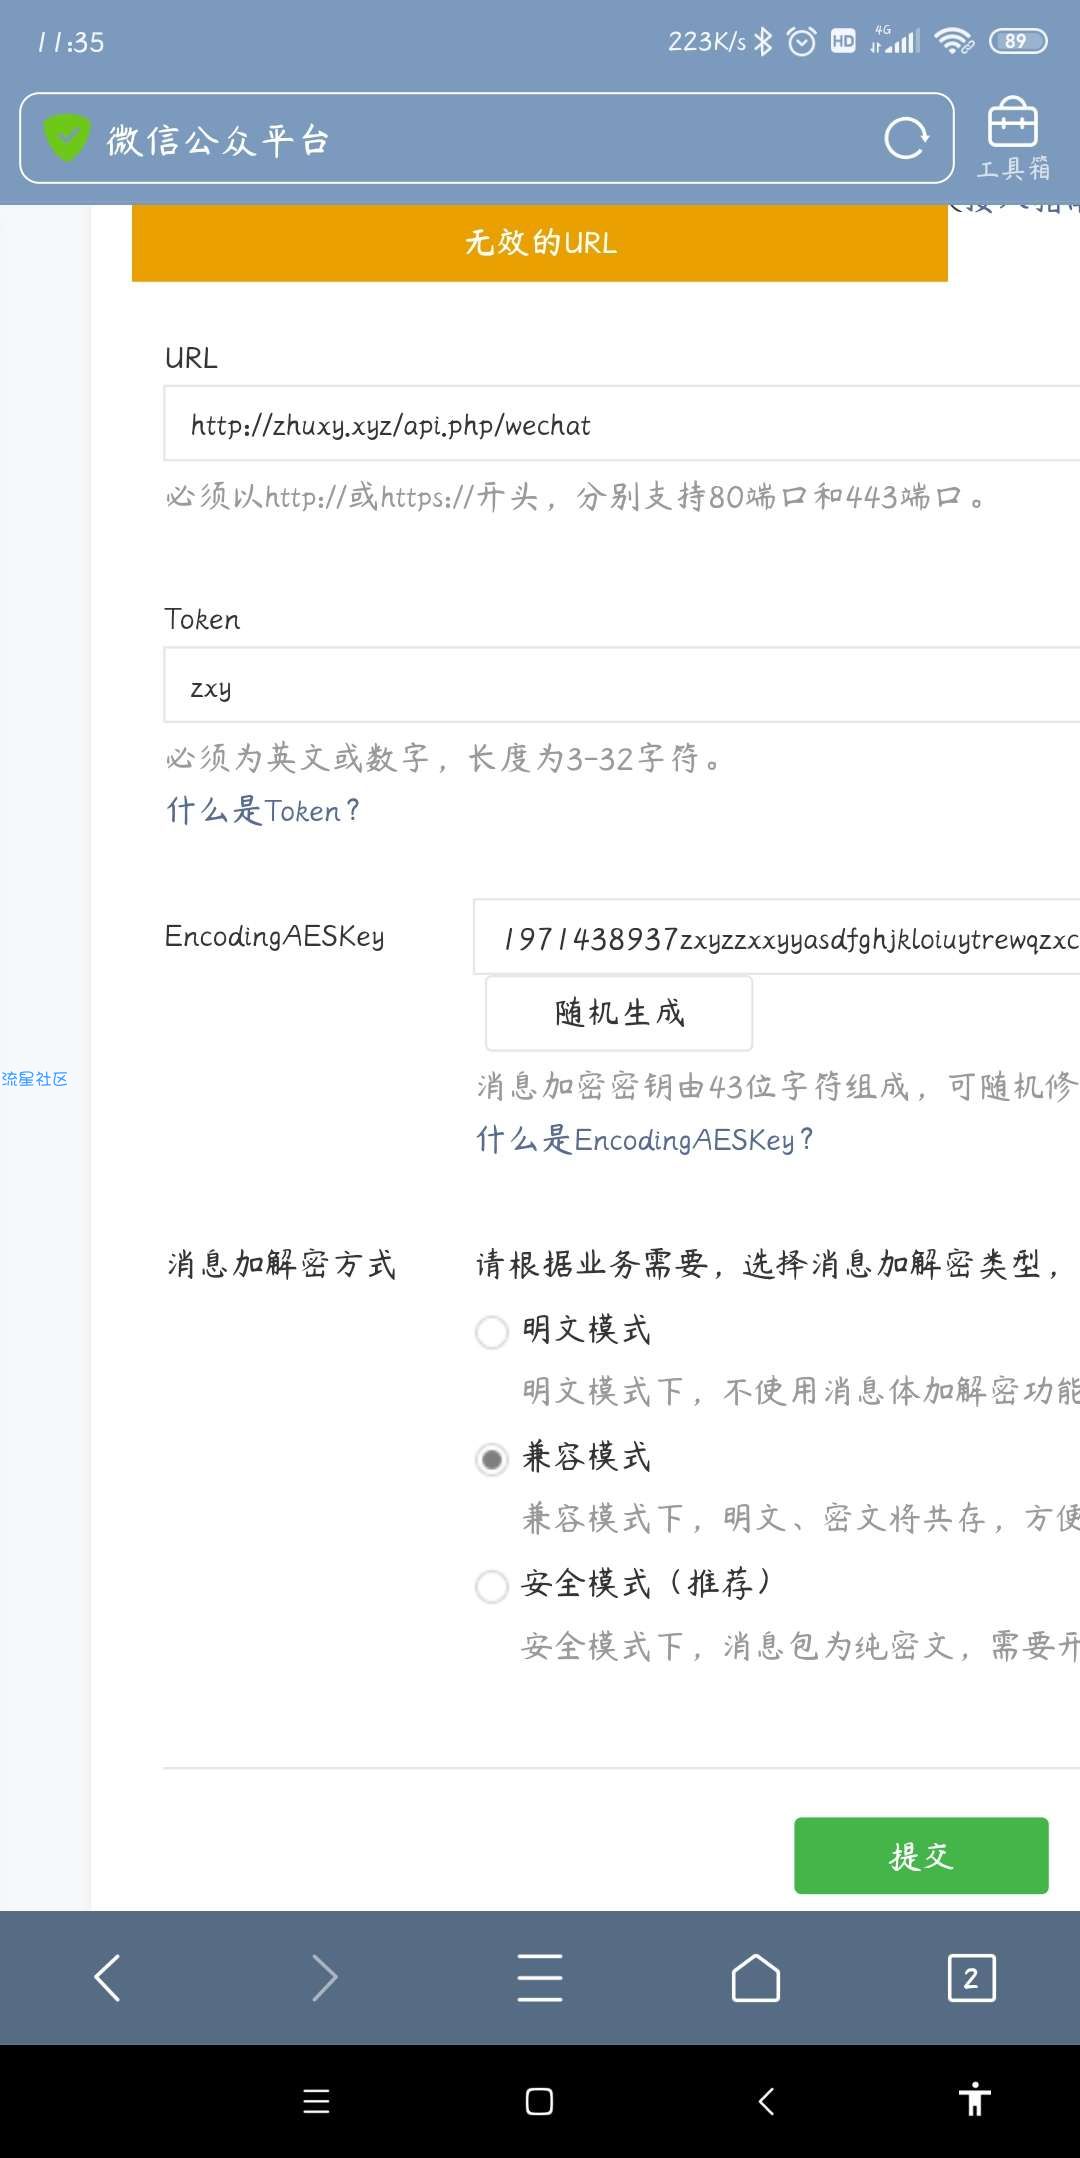Tap the hint about 80 and 443 ports
Viewport: 1080px width, 2158px height.
[576, 496]
